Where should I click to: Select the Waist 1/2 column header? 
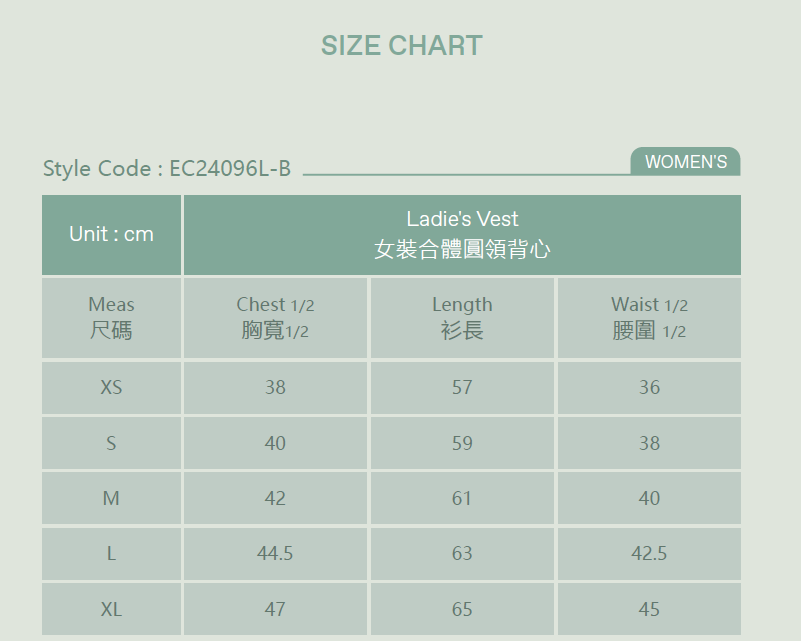pos(649,317)
